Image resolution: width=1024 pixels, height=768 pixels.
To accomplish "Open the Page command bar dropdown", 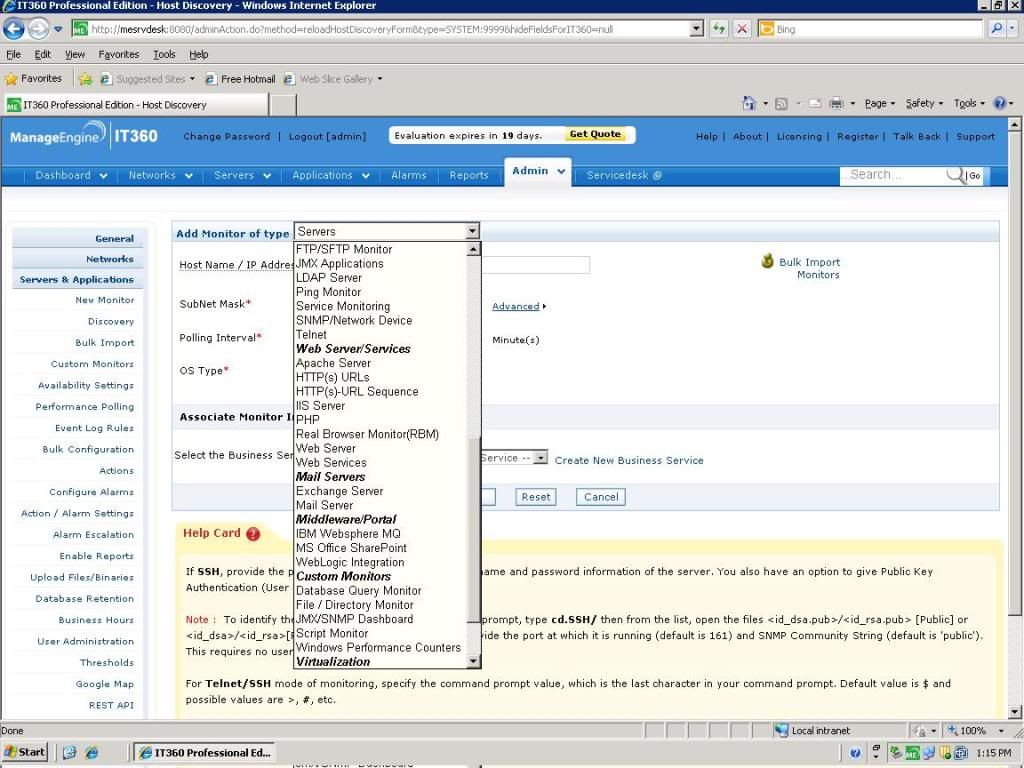I will click(880, 103).
